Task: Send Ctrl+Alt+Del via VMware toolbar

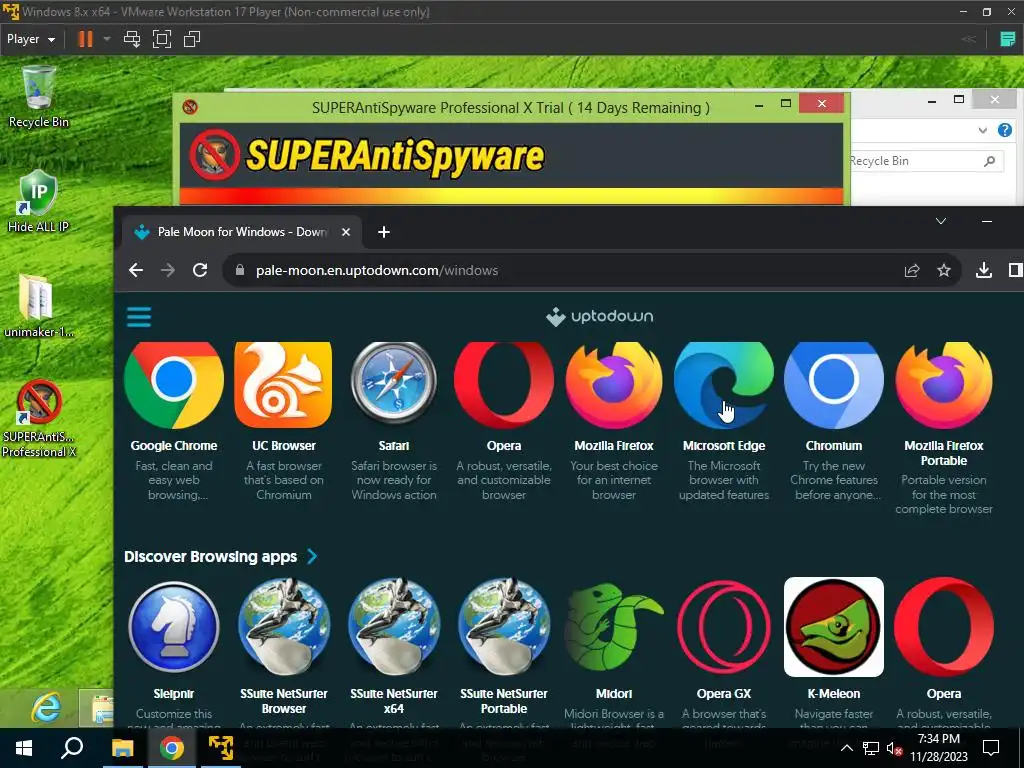Action: tap(132, 39)
